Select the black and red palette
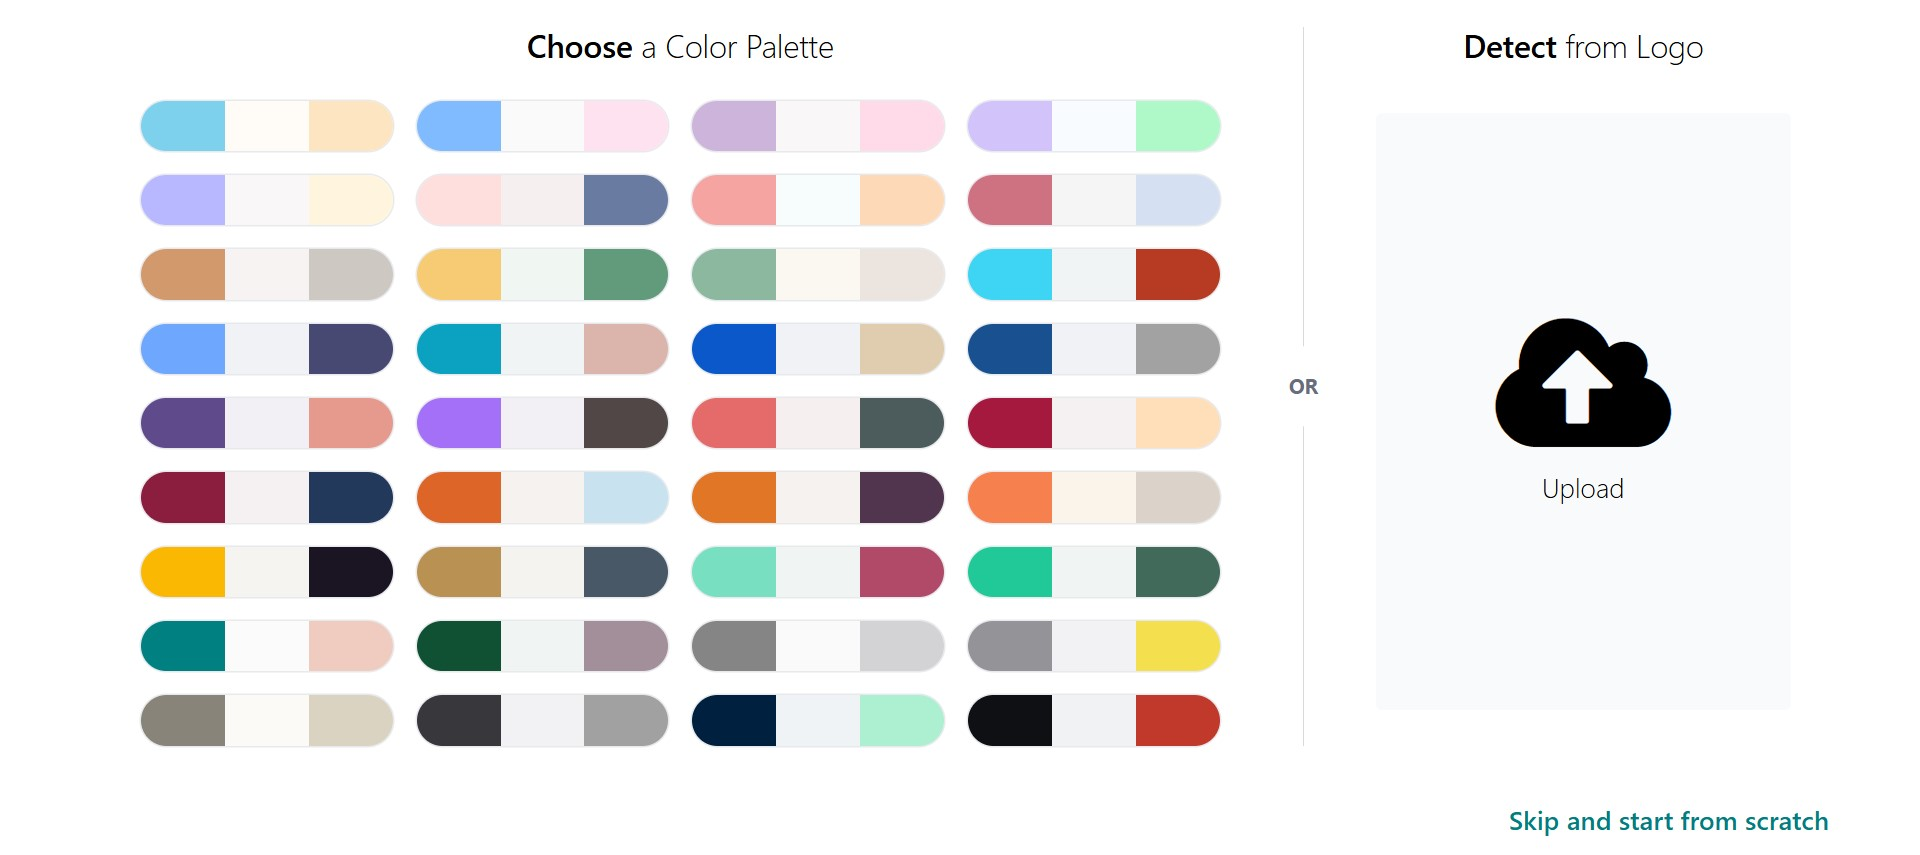 [1093, 721]
